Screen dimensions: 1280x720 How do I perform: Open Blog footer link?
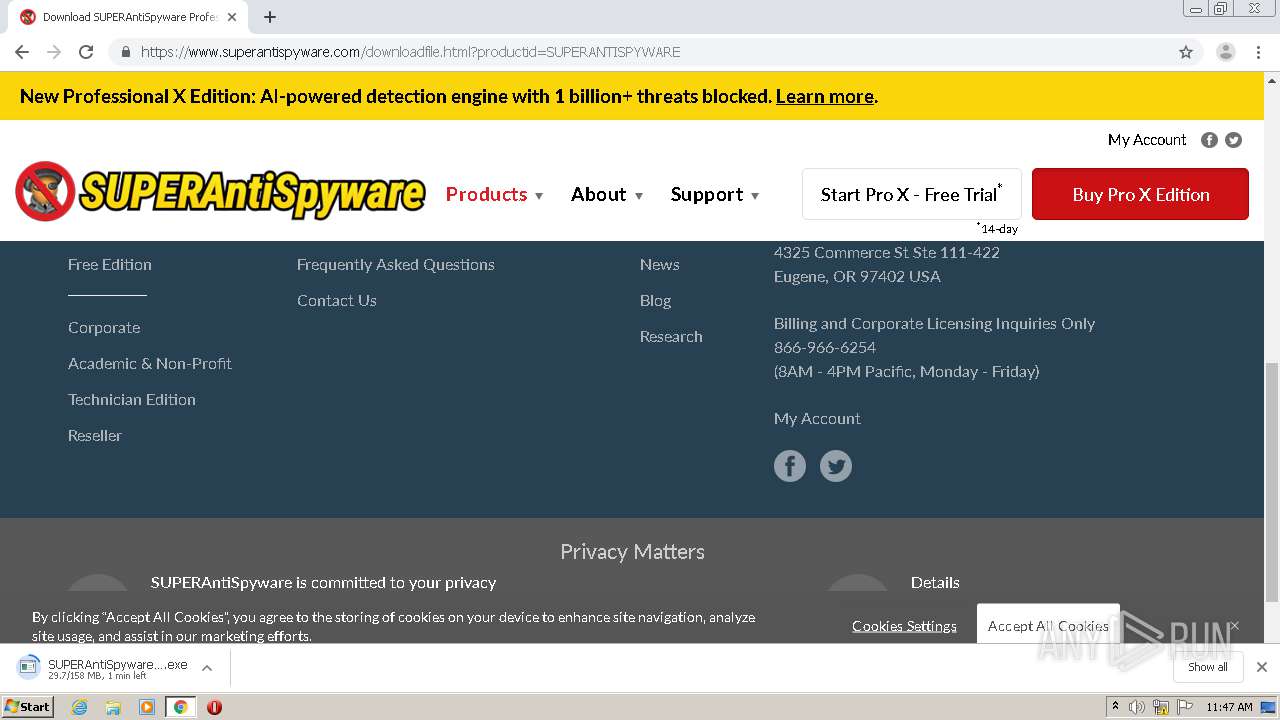click(656, 300)
